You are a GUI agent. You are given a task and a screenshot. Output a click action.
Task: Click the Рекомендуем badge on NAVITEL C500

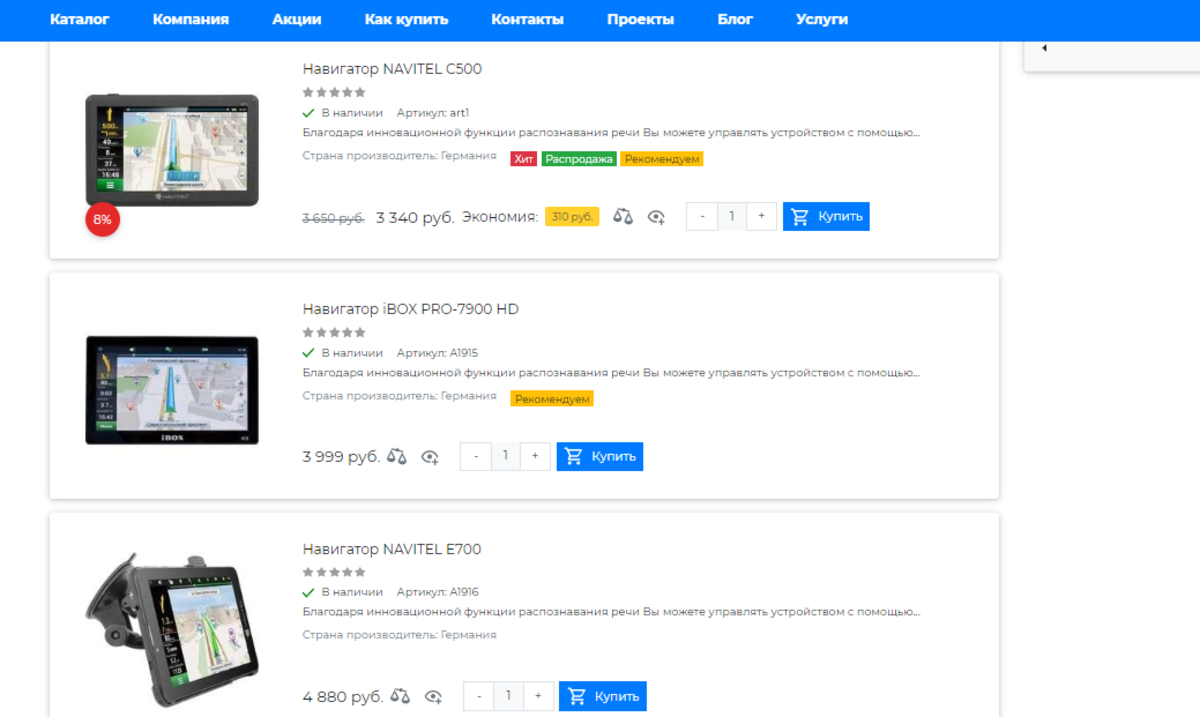(661, 159)
